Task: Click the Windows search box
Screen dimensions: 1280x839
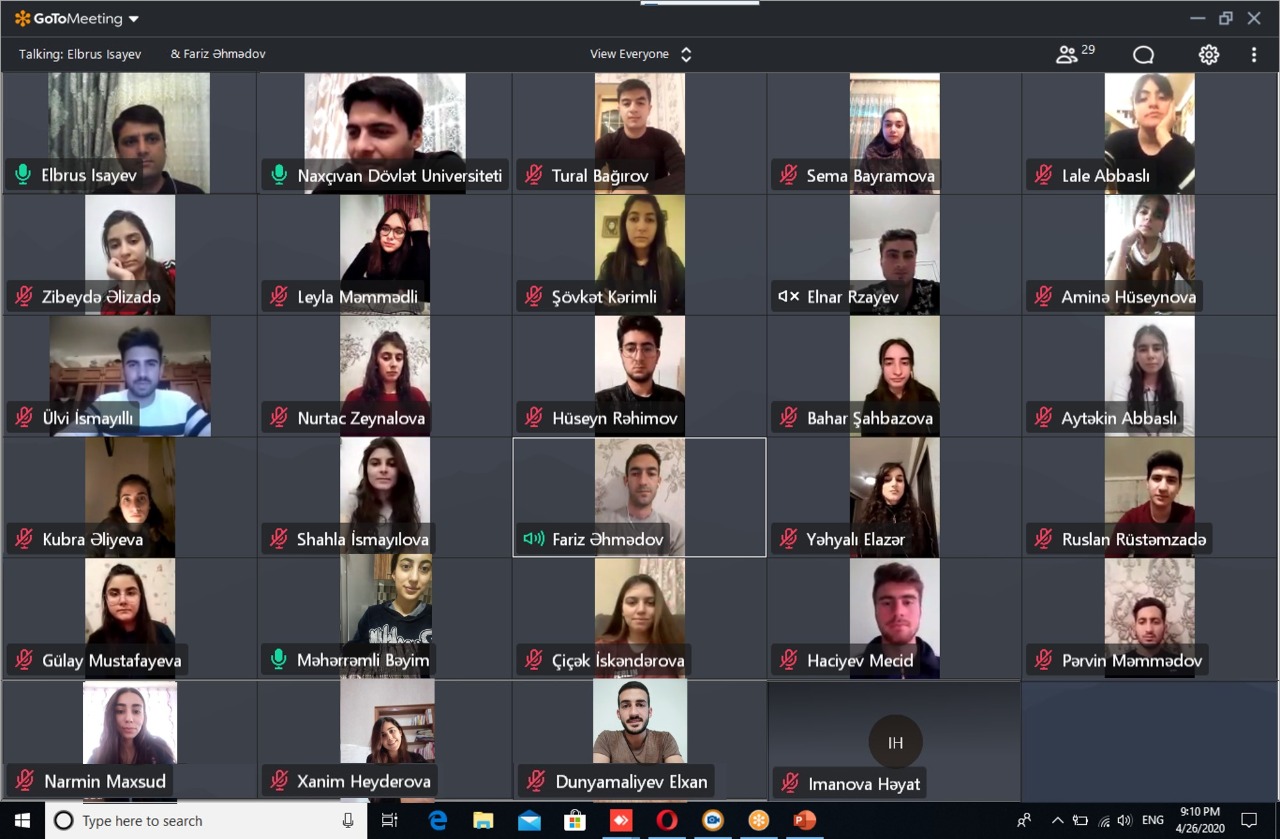Action: 200,821
